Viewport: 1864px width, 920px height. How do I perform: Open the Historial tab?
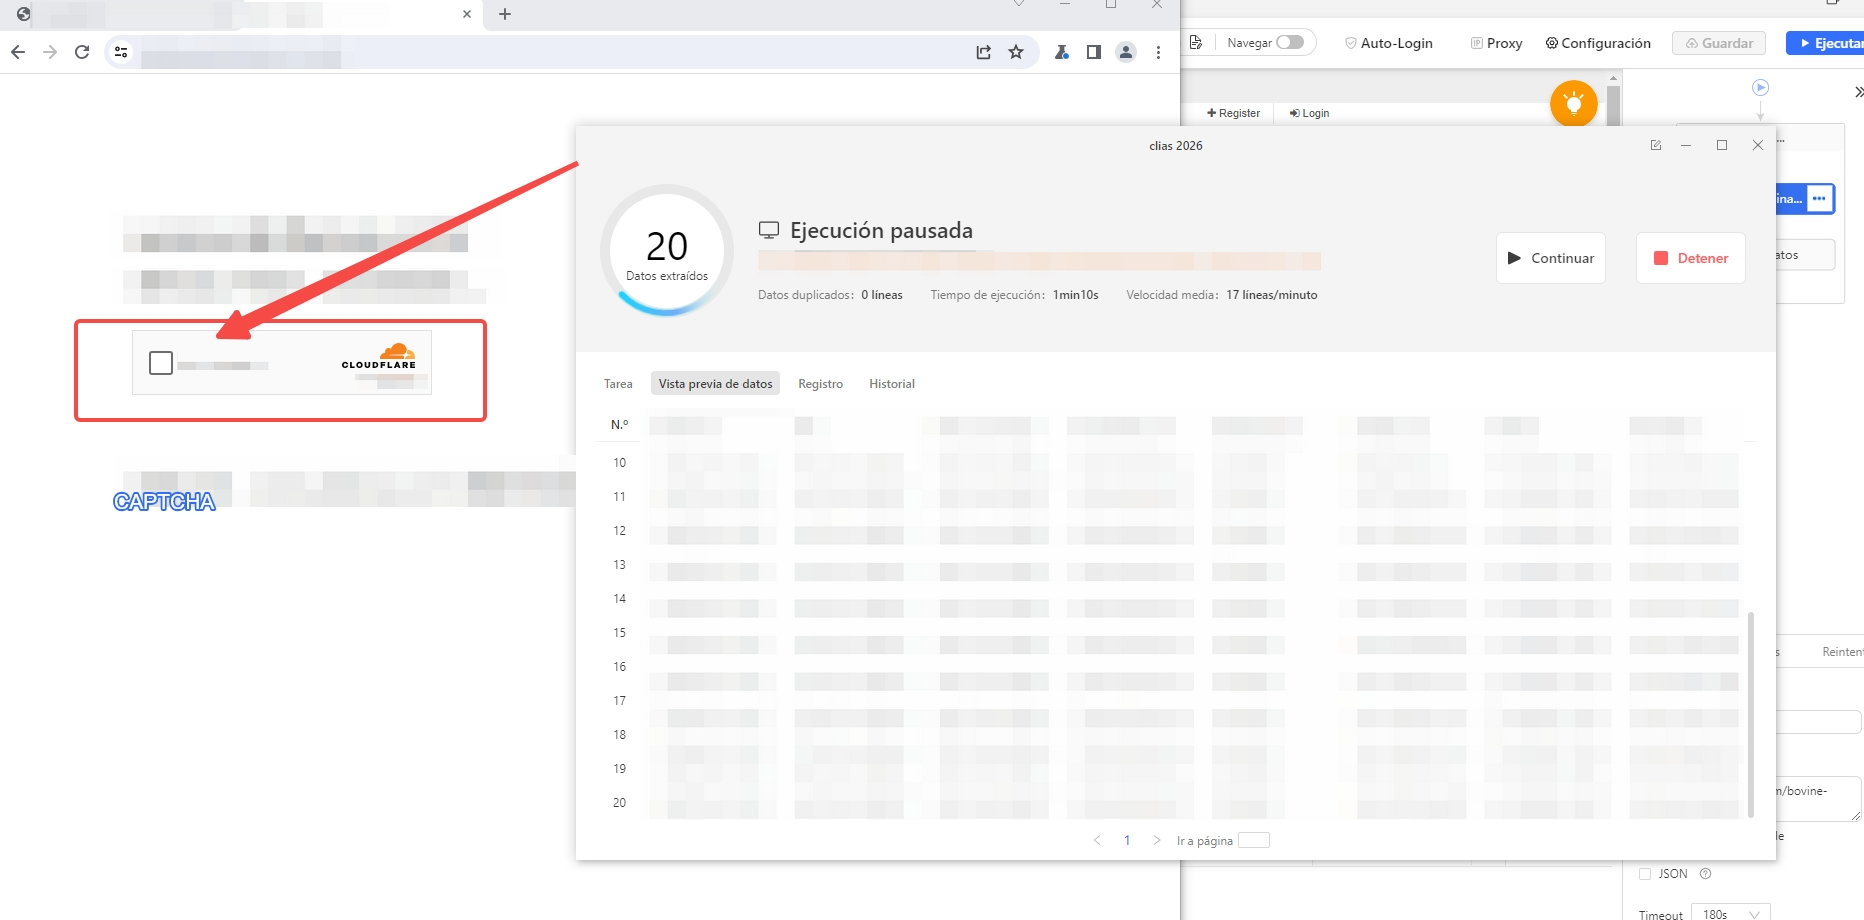891,384
